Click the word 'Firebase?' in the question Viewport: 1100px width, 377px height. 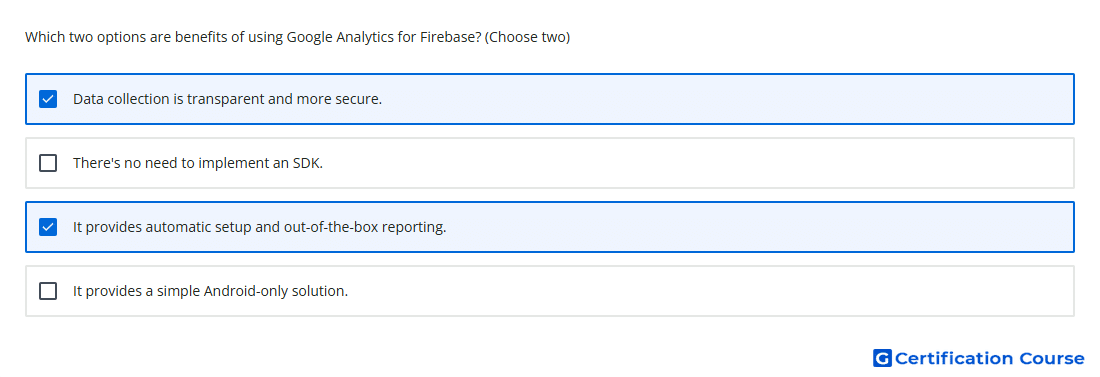450,37
